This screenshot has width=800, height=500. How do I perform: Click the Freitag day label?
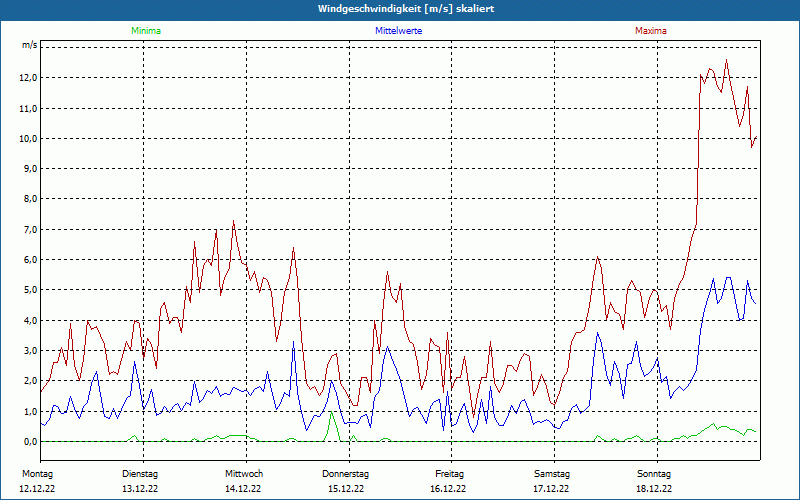click(449, 474)
